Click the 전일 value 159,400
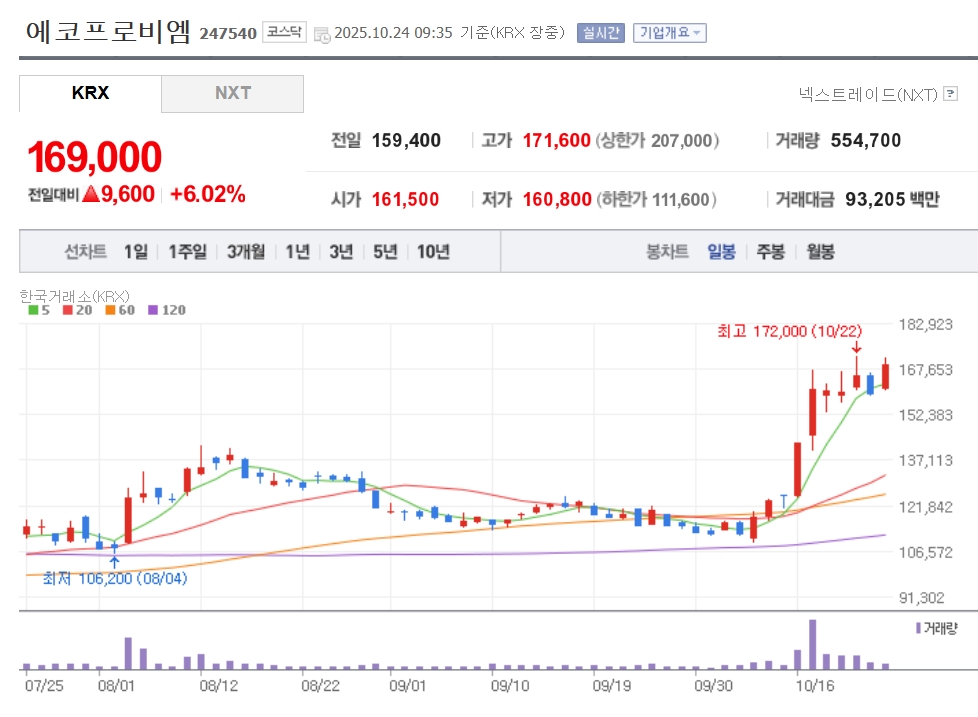This screenshot has height=717, width=978. [406, 140]
